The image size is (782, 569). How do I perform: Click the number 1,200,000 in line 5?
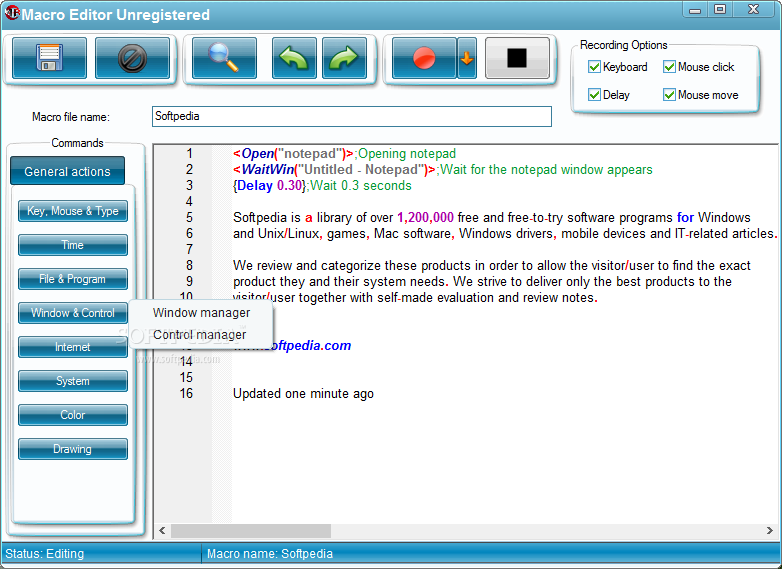tap(425, 217)
